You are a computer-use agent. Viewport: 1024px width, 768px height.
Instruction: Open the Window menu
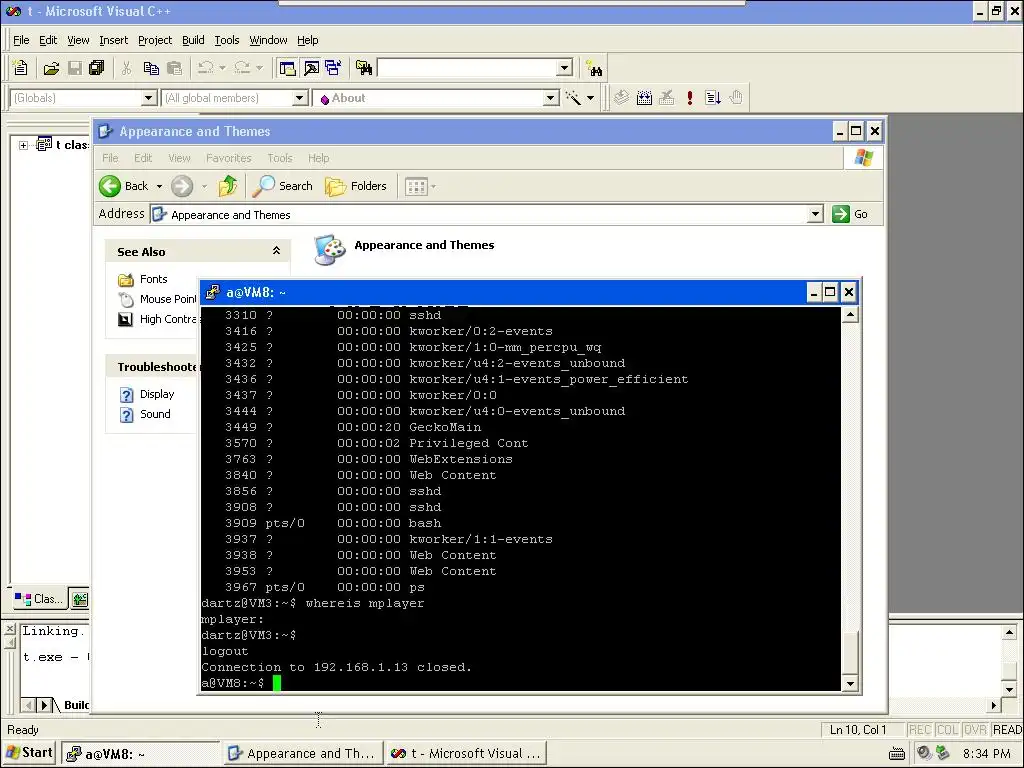tap(268, 40)
